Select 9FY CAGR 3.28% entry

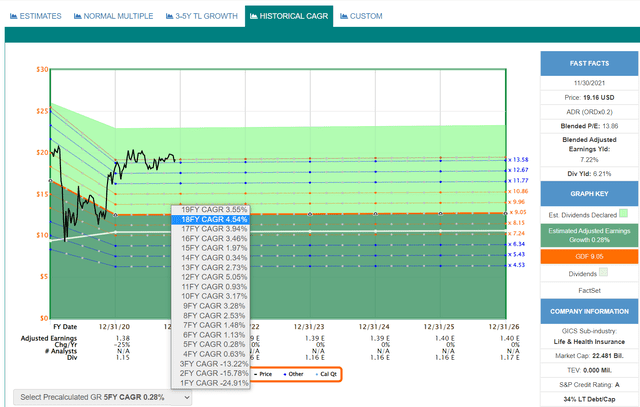[210, 306]
